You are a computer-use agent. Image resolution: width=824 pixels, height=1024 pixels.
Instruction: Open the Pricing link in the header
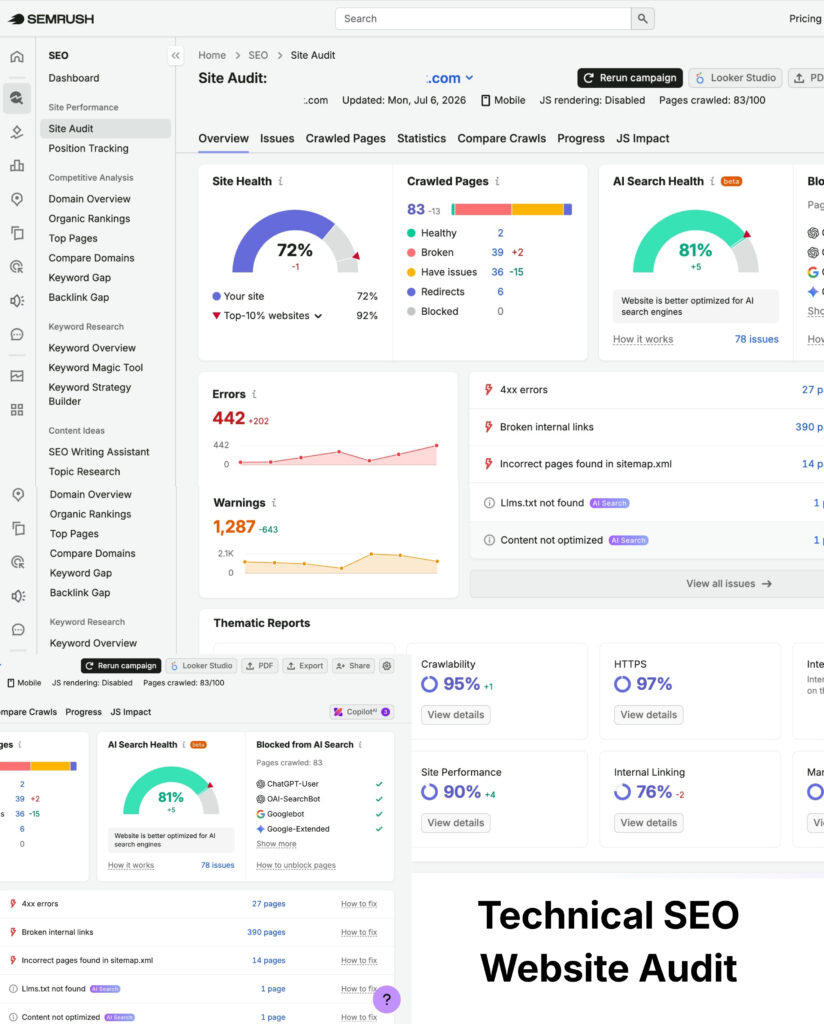[x=805, y=19]
